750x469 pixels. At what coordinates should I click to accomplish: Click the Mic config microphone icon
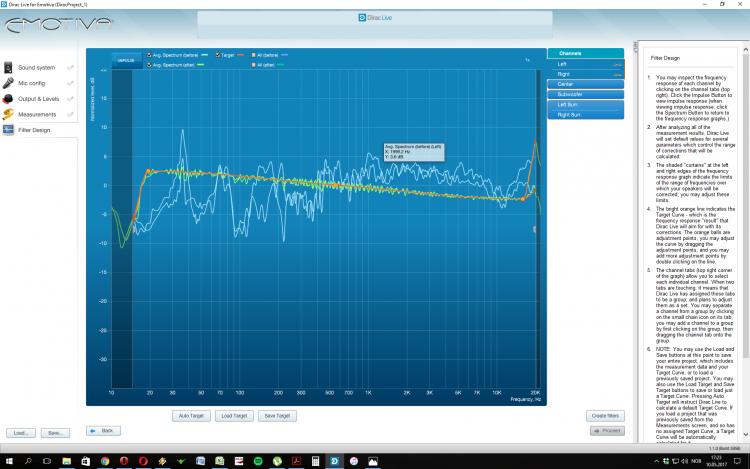point(8,83)
